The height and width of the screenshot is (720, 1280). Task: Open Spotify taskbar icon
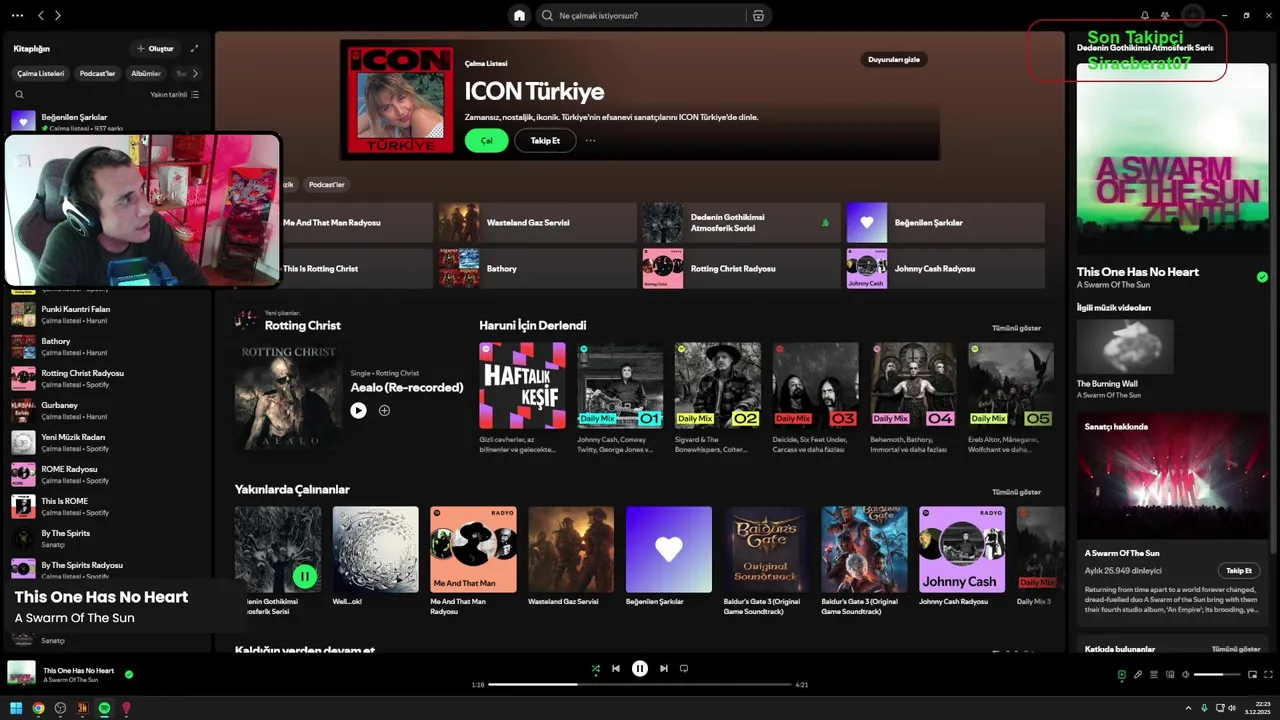[104, 708]
